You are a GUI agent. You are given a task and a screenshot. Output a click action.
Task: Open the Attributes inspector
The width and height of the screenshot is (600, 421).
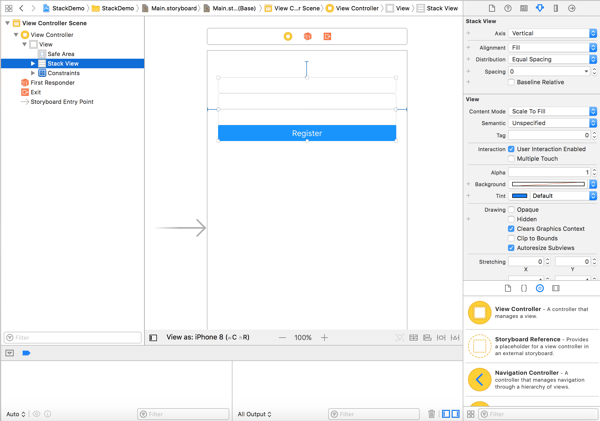(540, 8)
